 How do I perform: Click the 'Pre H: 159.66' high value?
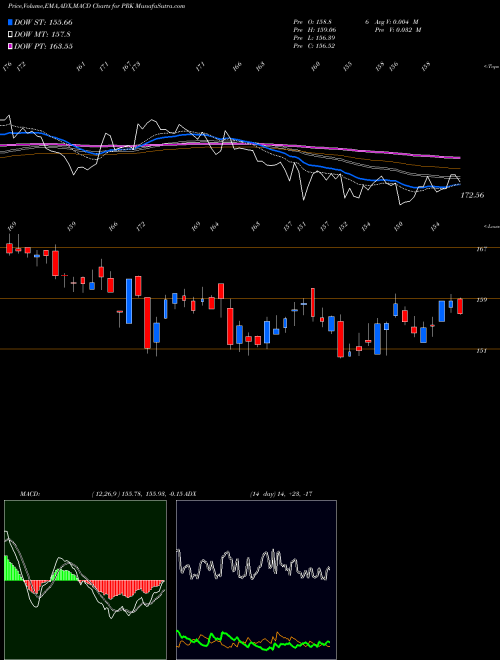[x=314, y=30]
